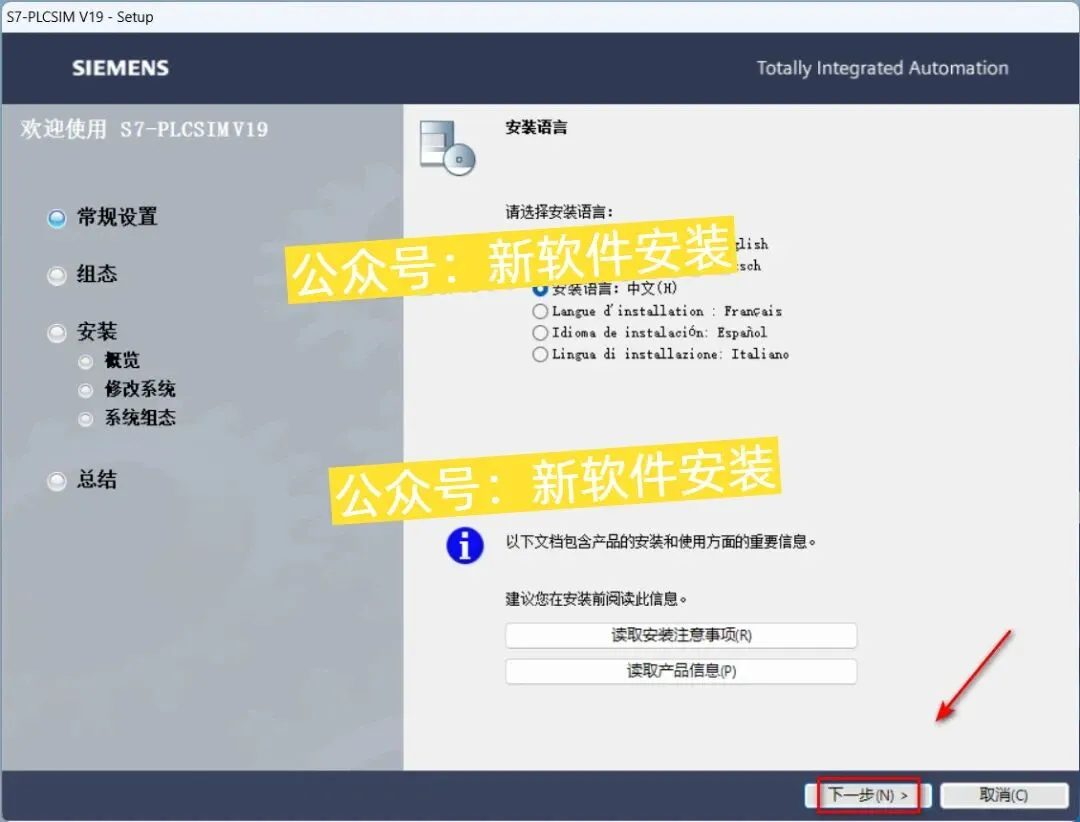Select the 常规设置 step in the sidebar
Screen dimensions: 1080x822
pos(102,218)
